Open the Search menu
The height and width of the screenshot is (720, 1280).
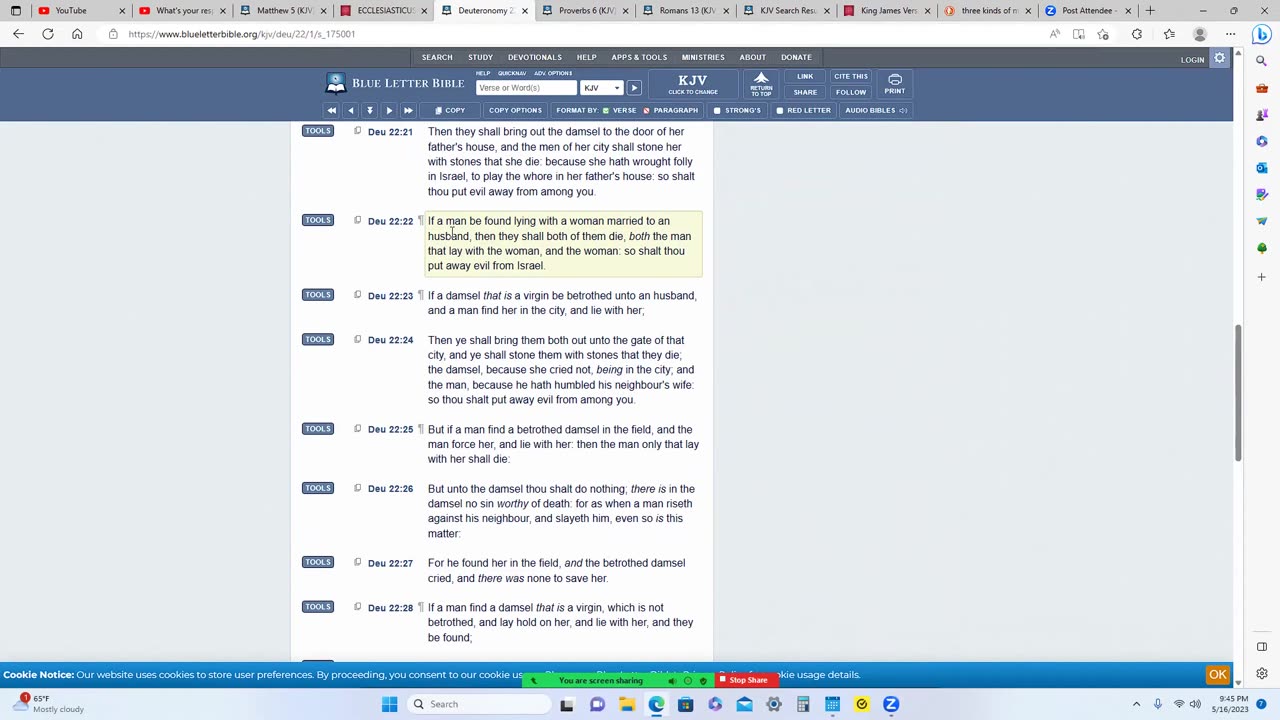click(x=437, y=57)
